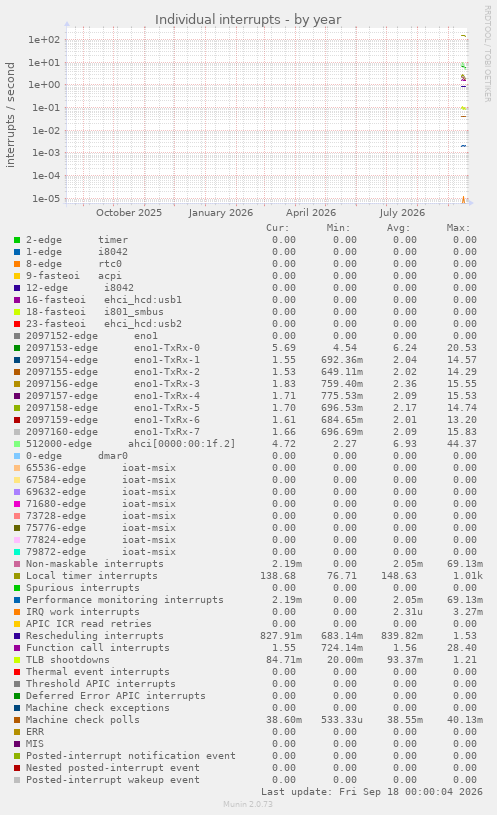Click the eno1-TxRx-0 legend entry
Image resolution: width=497 pixels, height=815 pixels.
113,348
